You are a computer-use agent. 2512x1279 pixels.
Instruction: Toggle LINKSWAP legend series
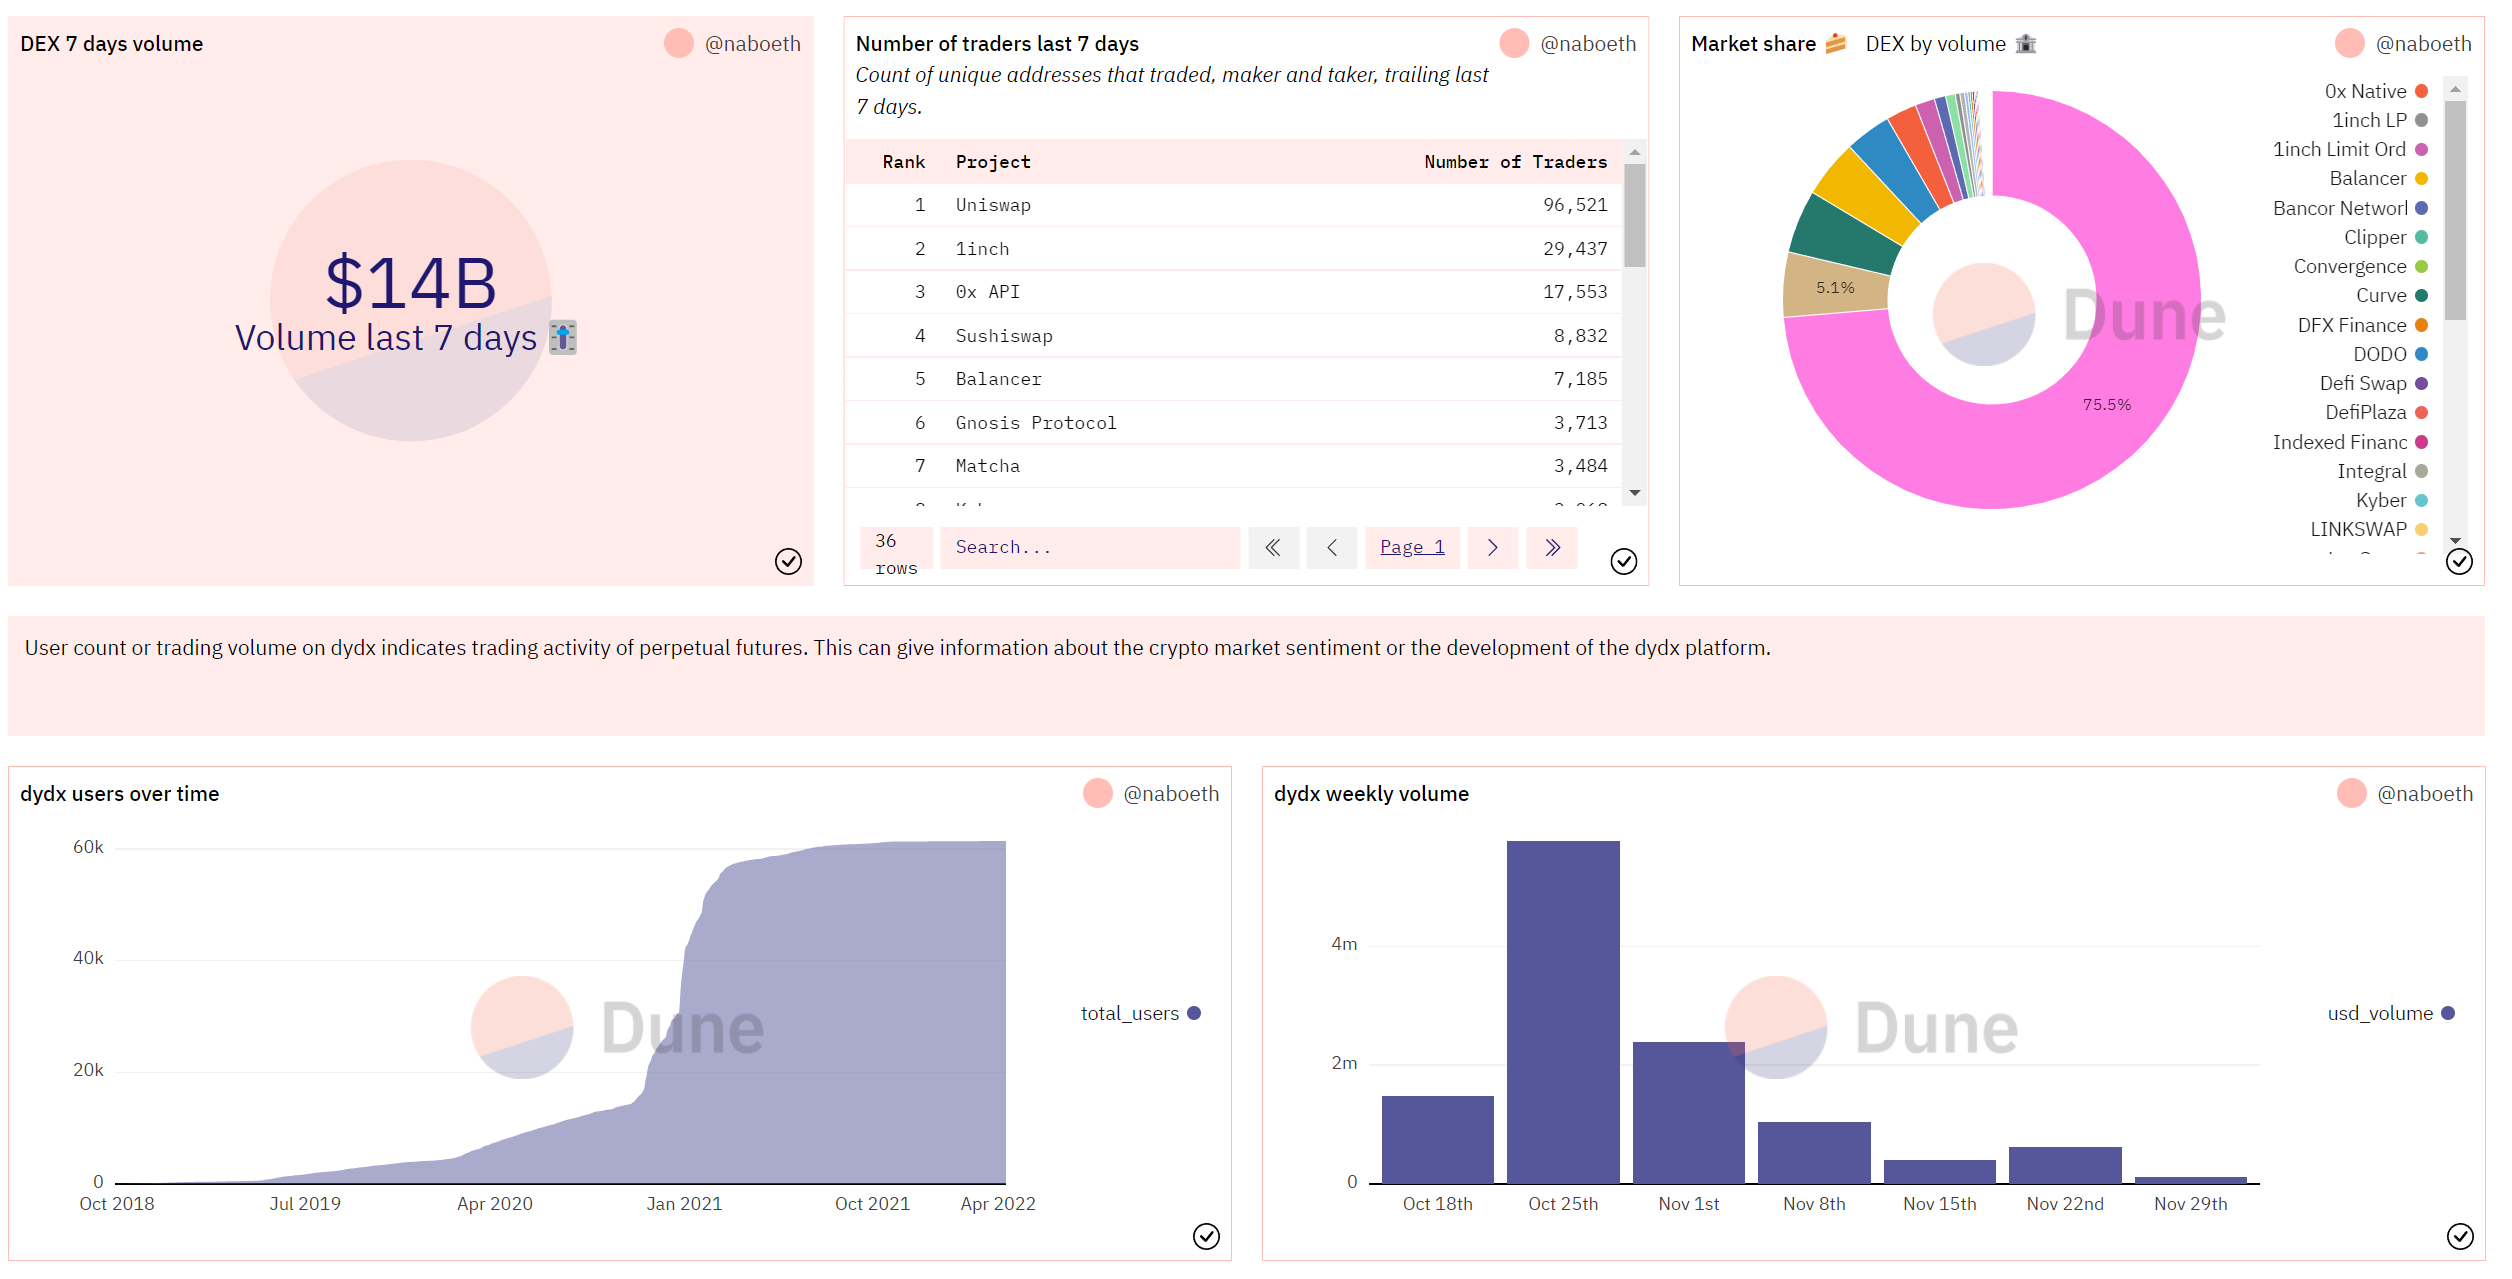click(x=2369, y=529)
